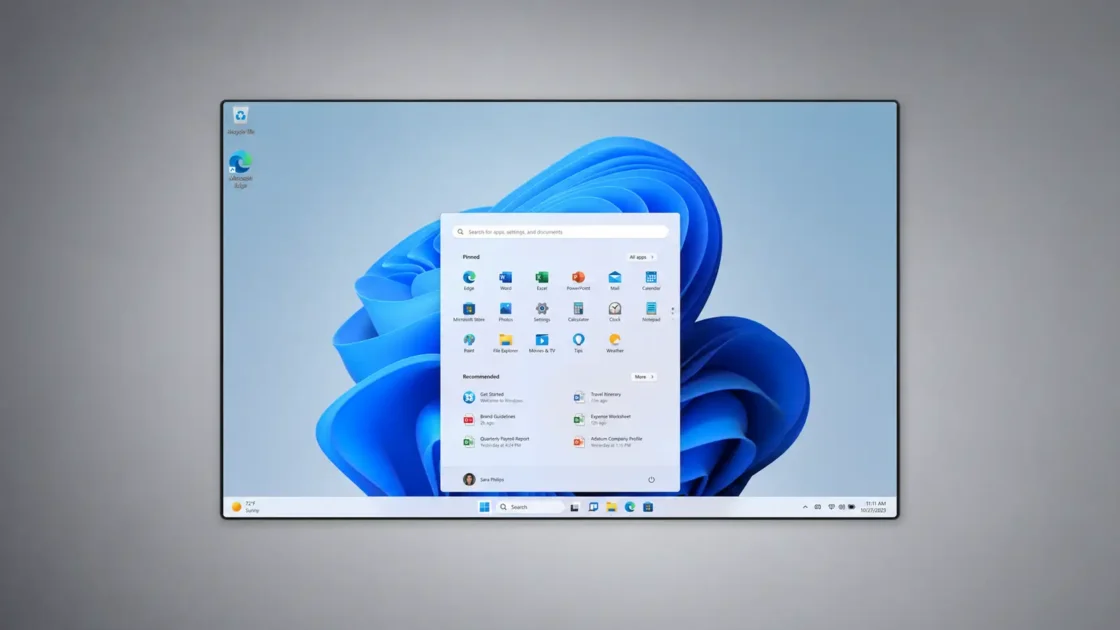This screenshot has width=1120, height=630.
Task: Open File Explorer from the taskbar
Action: tap(611, 507)
